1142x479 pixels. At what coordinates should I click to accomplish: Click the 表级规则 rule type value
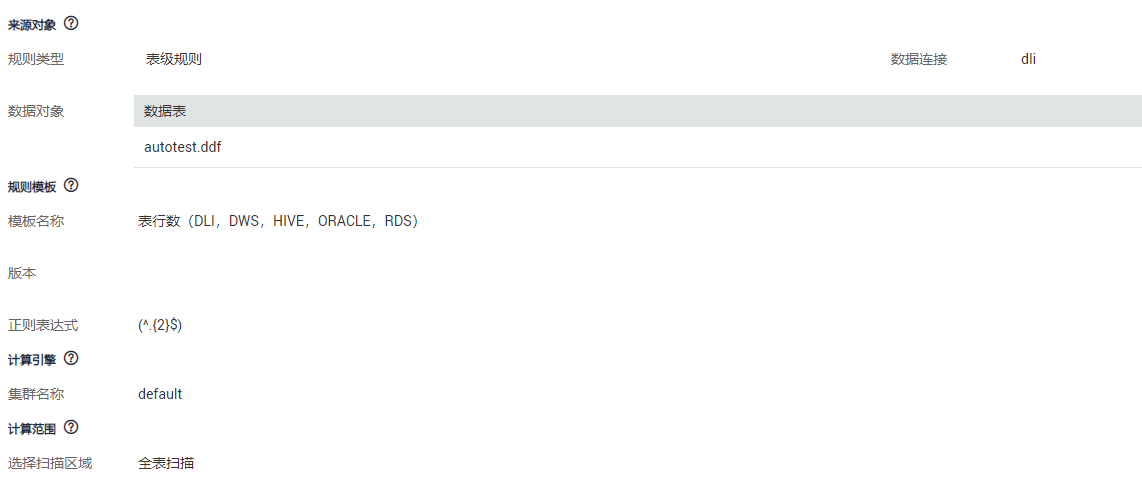(174, 59)
